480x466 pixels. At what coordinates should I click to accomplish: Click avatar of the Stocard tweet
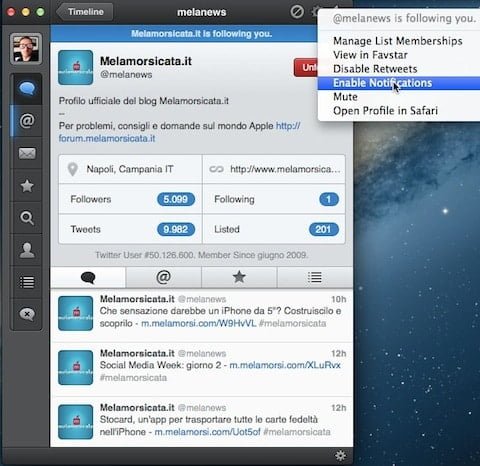[x=76, y=422]
